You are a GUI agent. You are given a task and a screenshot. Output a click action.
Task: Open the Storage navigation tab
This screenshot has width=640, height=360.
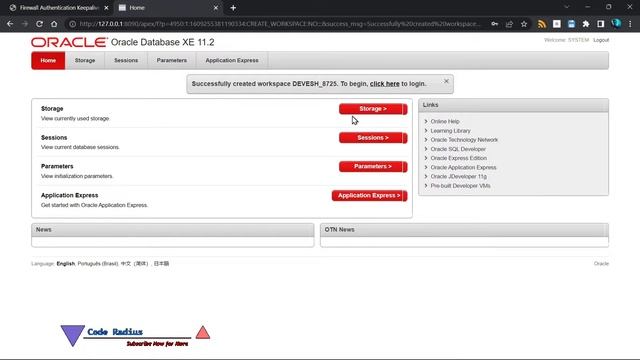click(x=85, y=60)
